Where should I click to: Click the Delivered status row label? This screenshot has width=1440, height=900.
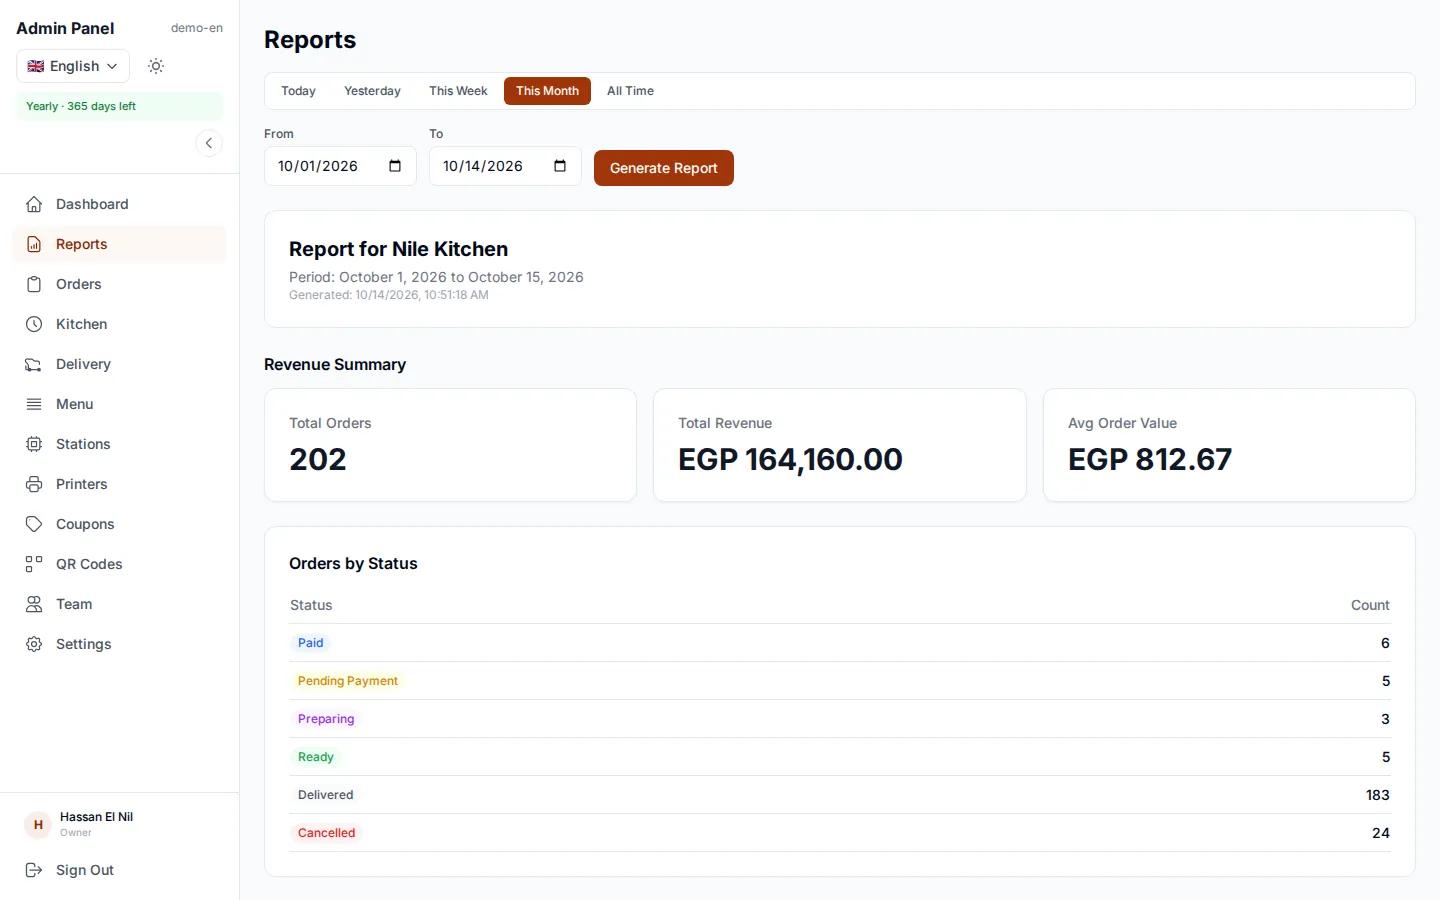[325, 795]
